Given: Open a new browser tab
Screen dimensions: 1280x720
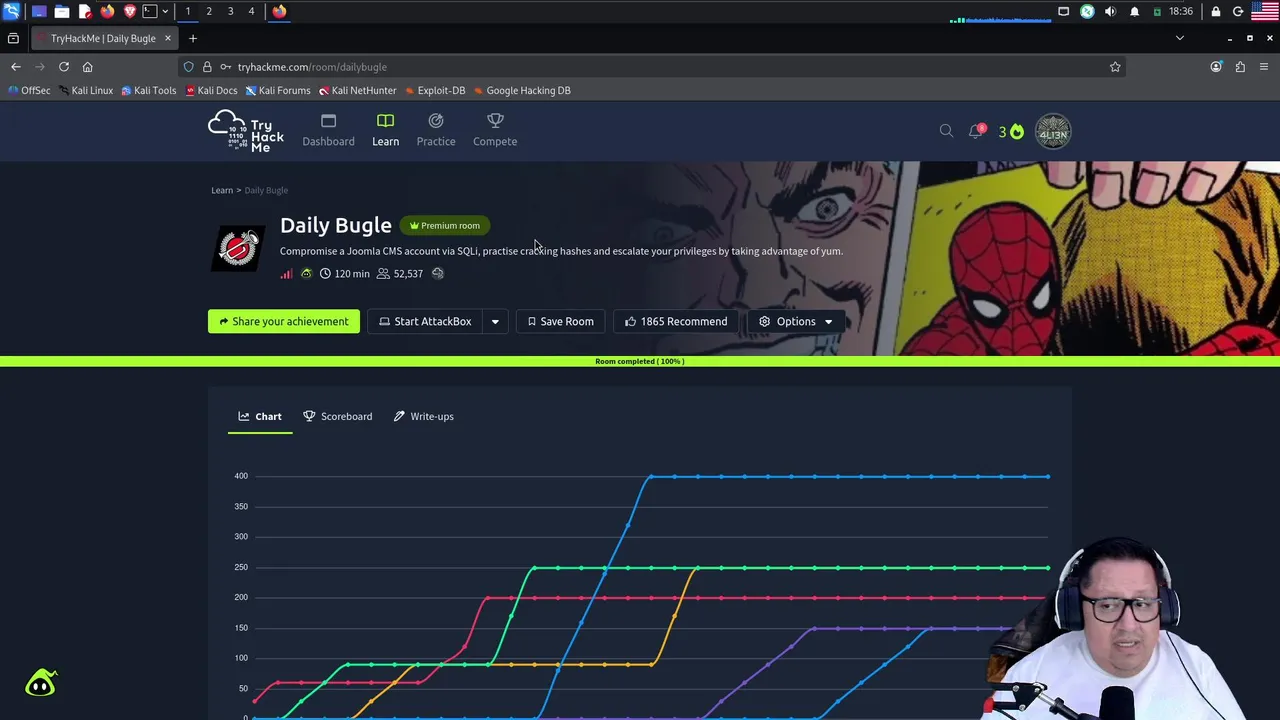Looking at the screenshot, I should 193,38.
